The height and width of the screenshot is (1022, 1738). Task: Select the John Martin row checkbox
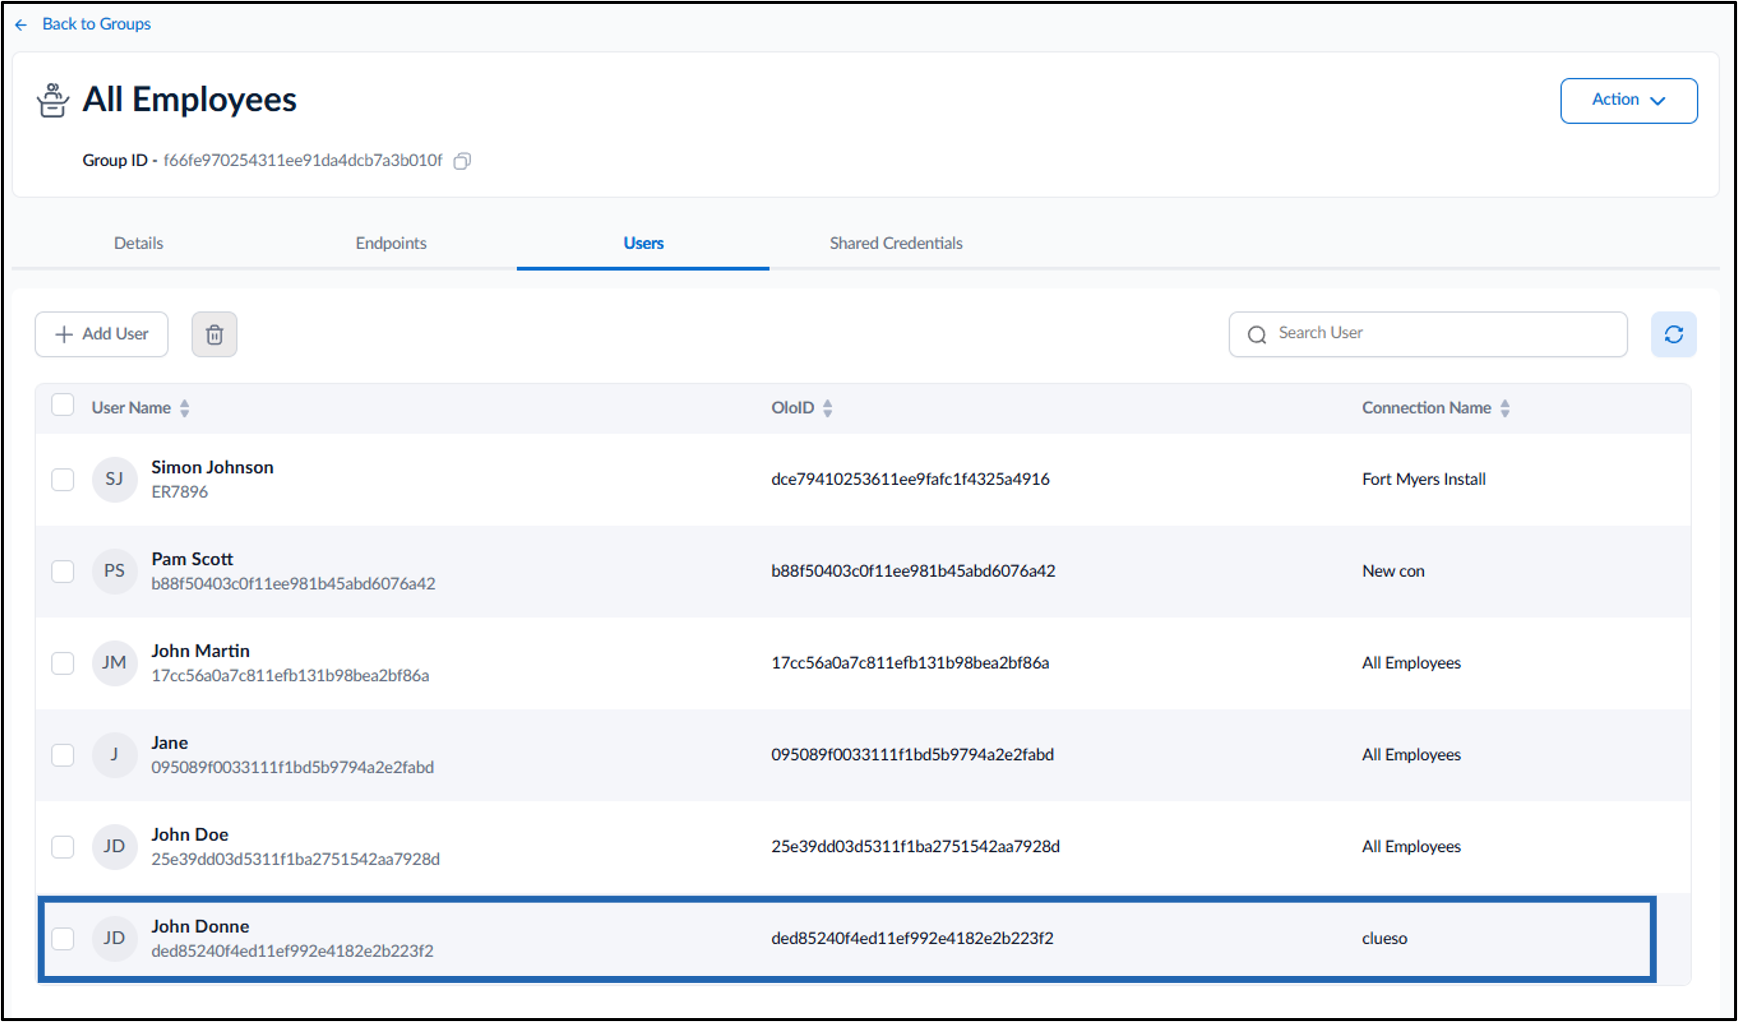click(x=63, y=664)
